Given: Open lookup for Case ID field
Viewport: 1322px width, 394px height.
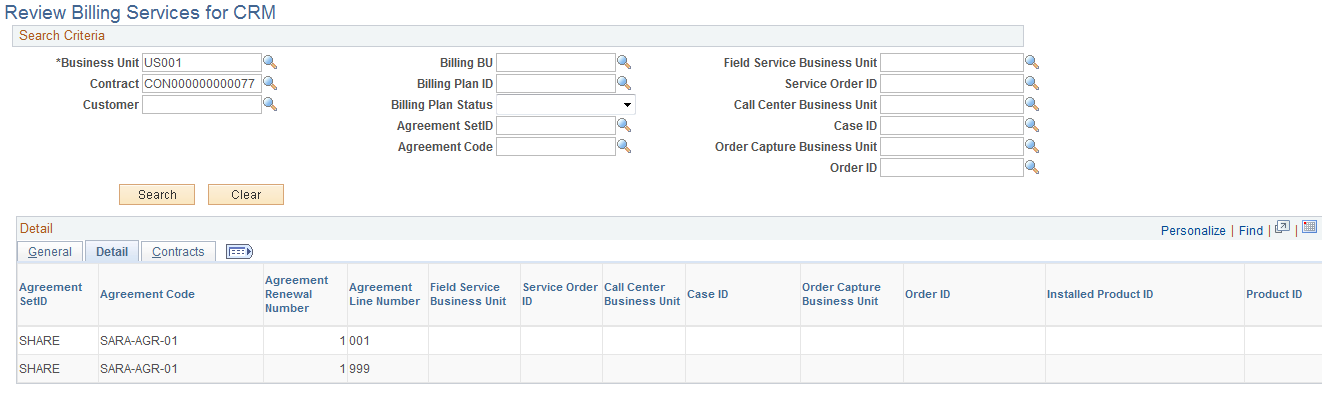Looking at the screenshot, I should (1032, 126).
